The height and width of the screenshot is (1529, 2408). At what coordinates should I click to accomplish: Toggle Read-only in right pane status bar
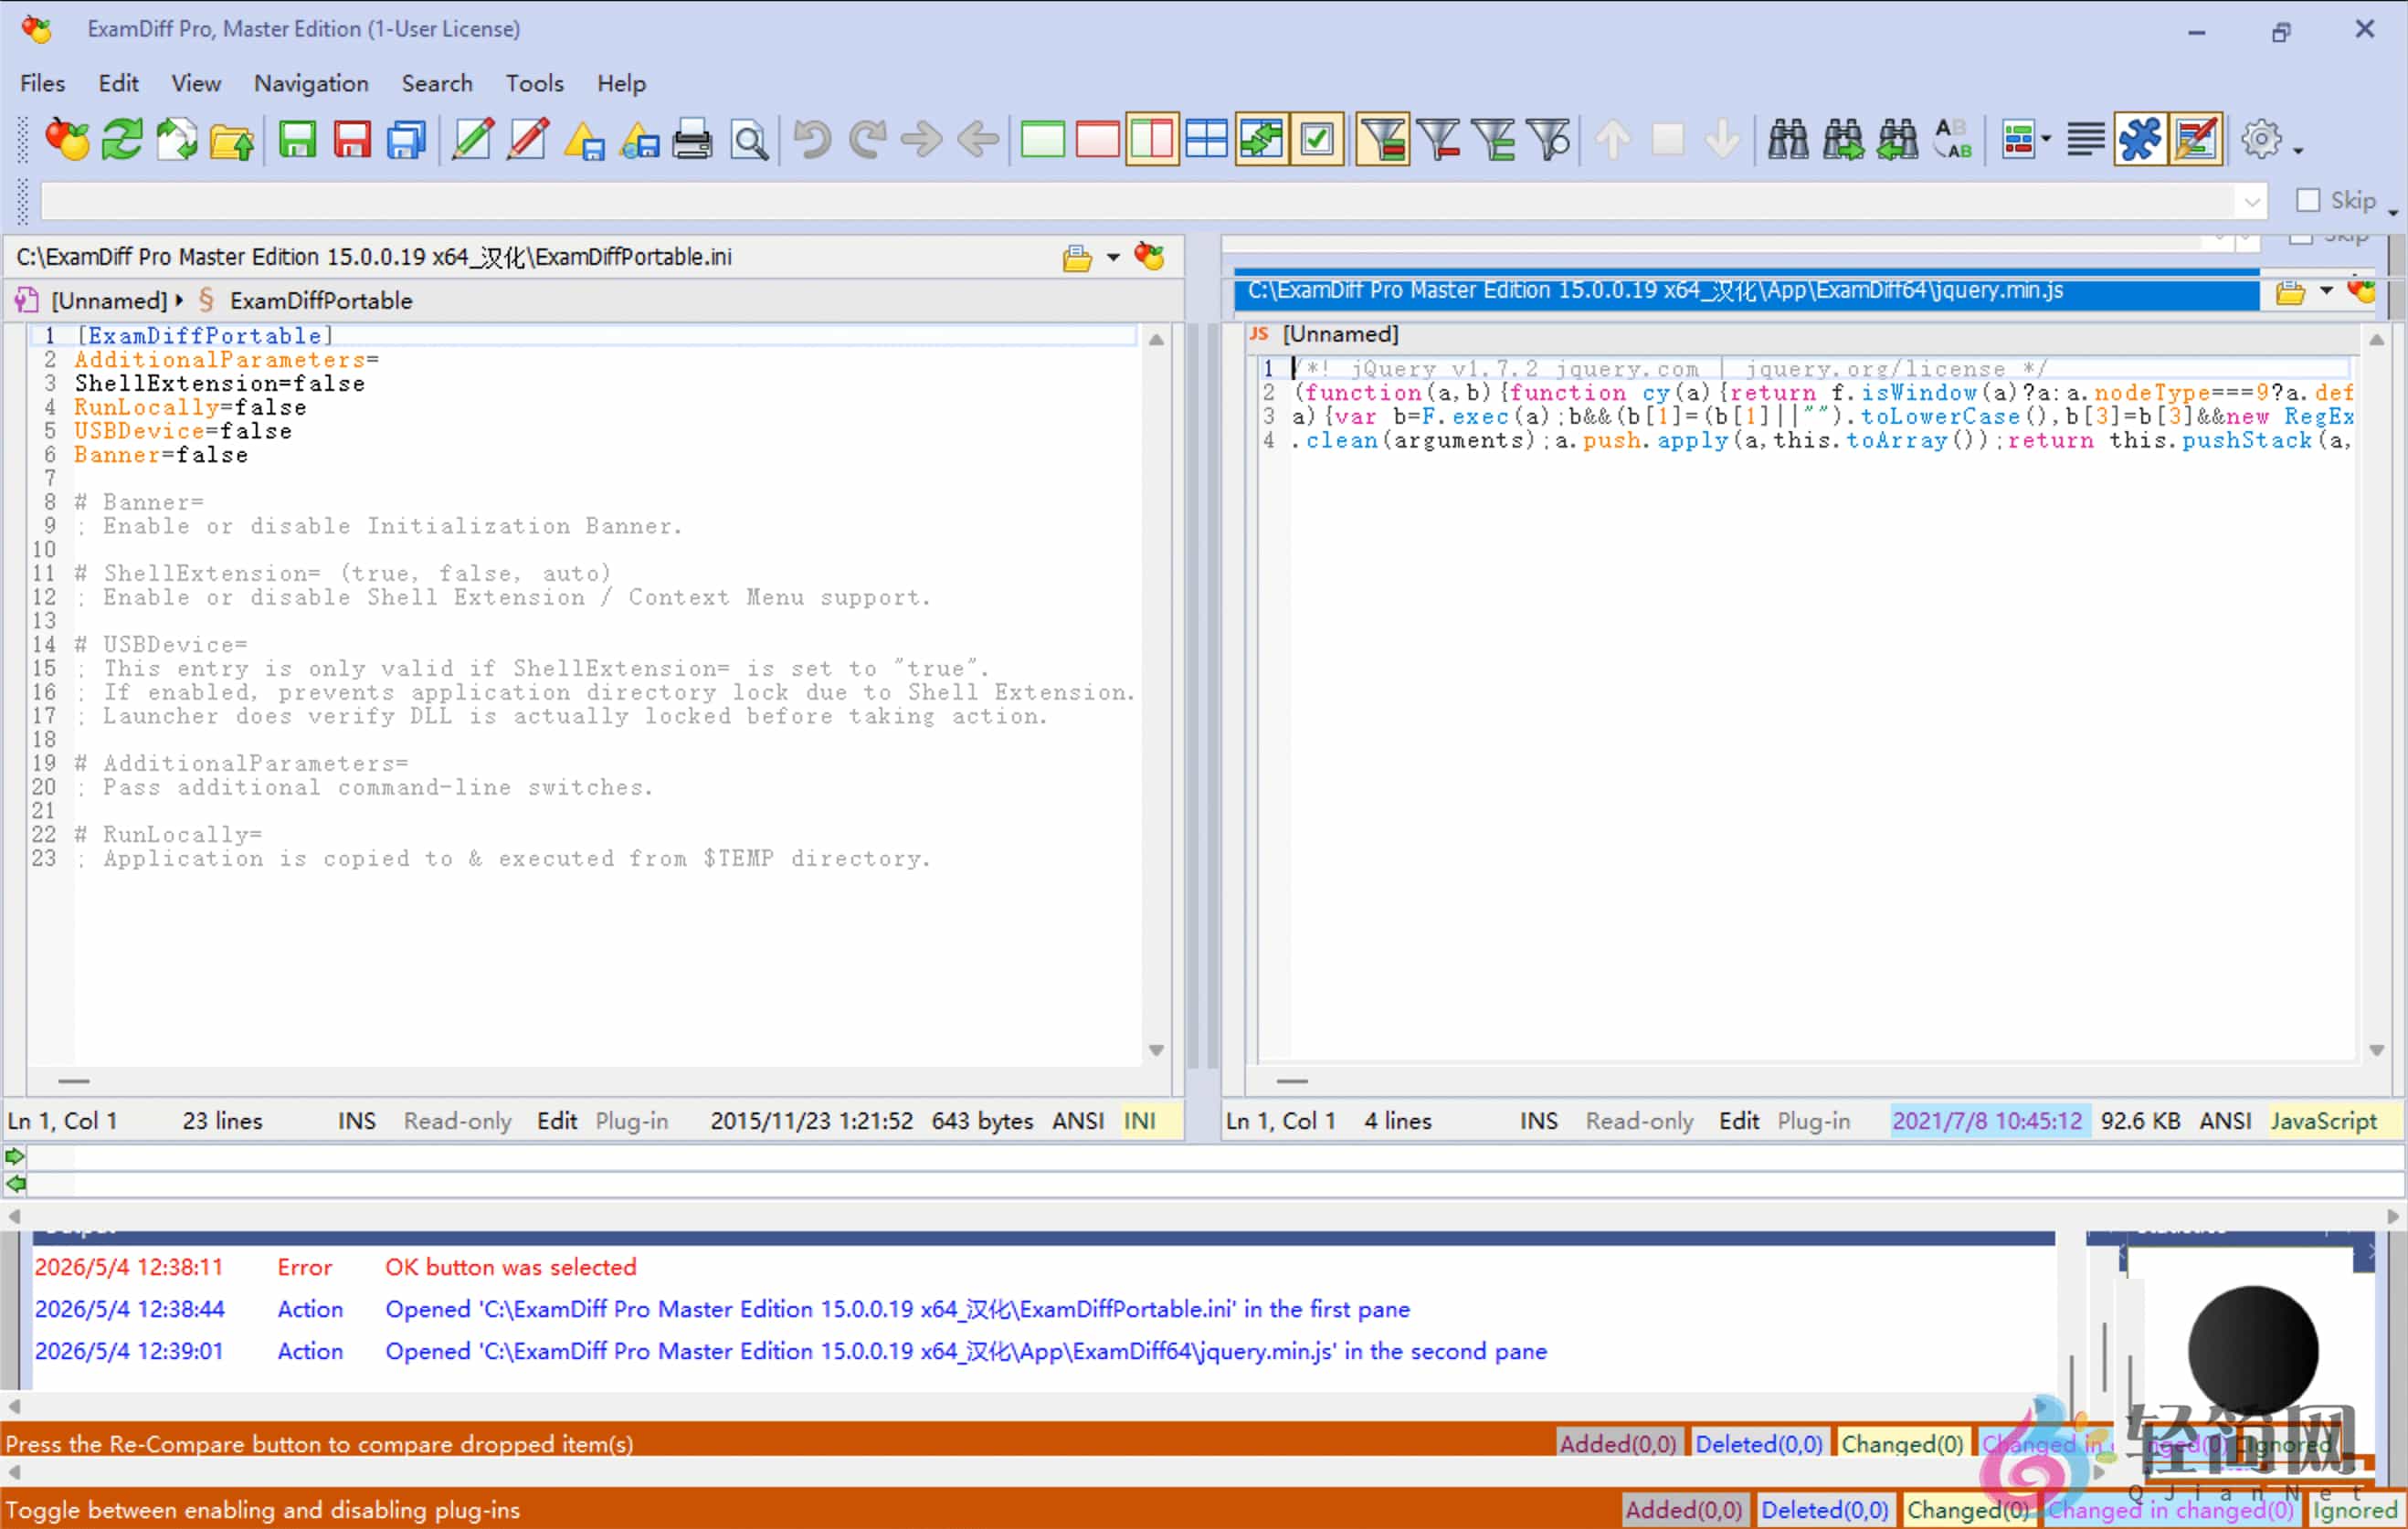pyautogui.click(x=1639, y=1121)
